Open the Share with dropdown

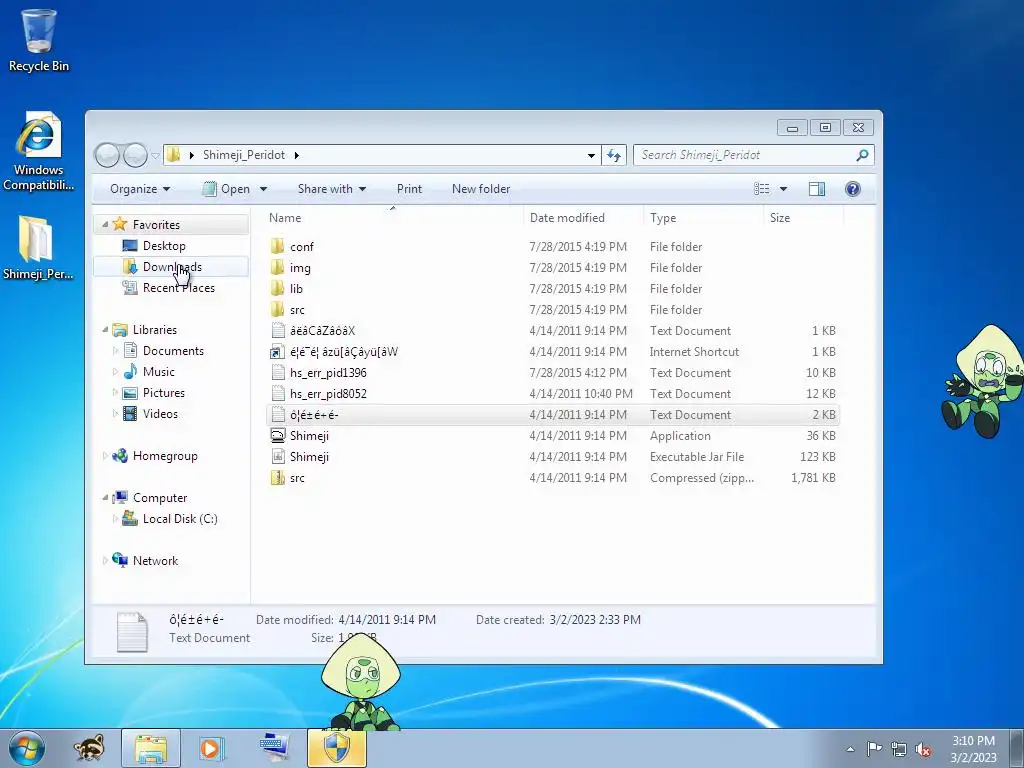coord(332,189)
